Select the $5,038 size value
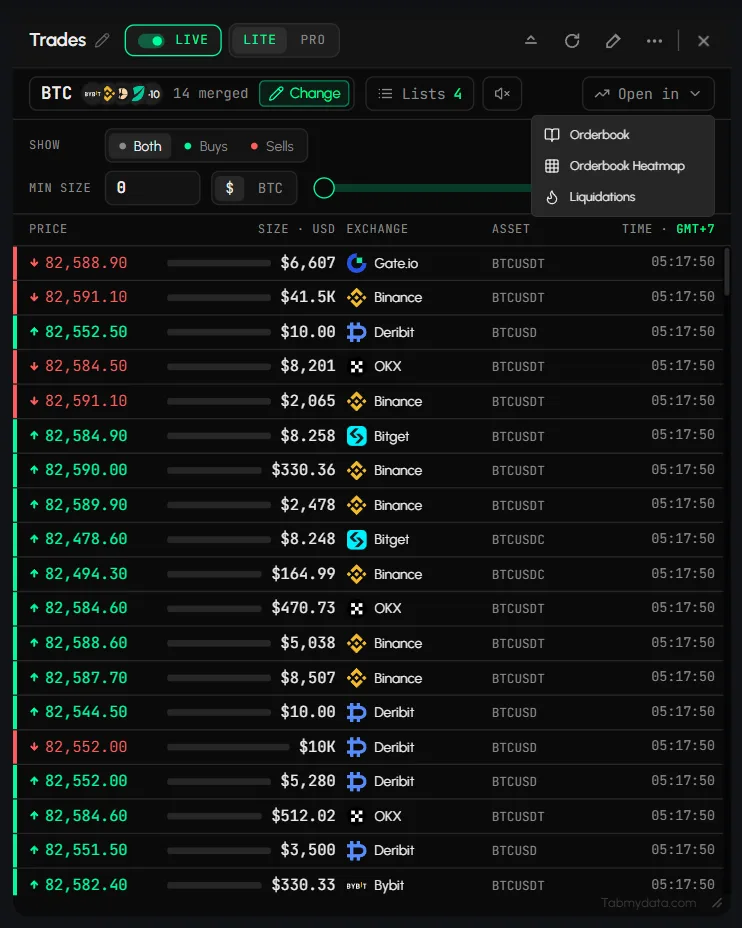 (x=308, y=643)
